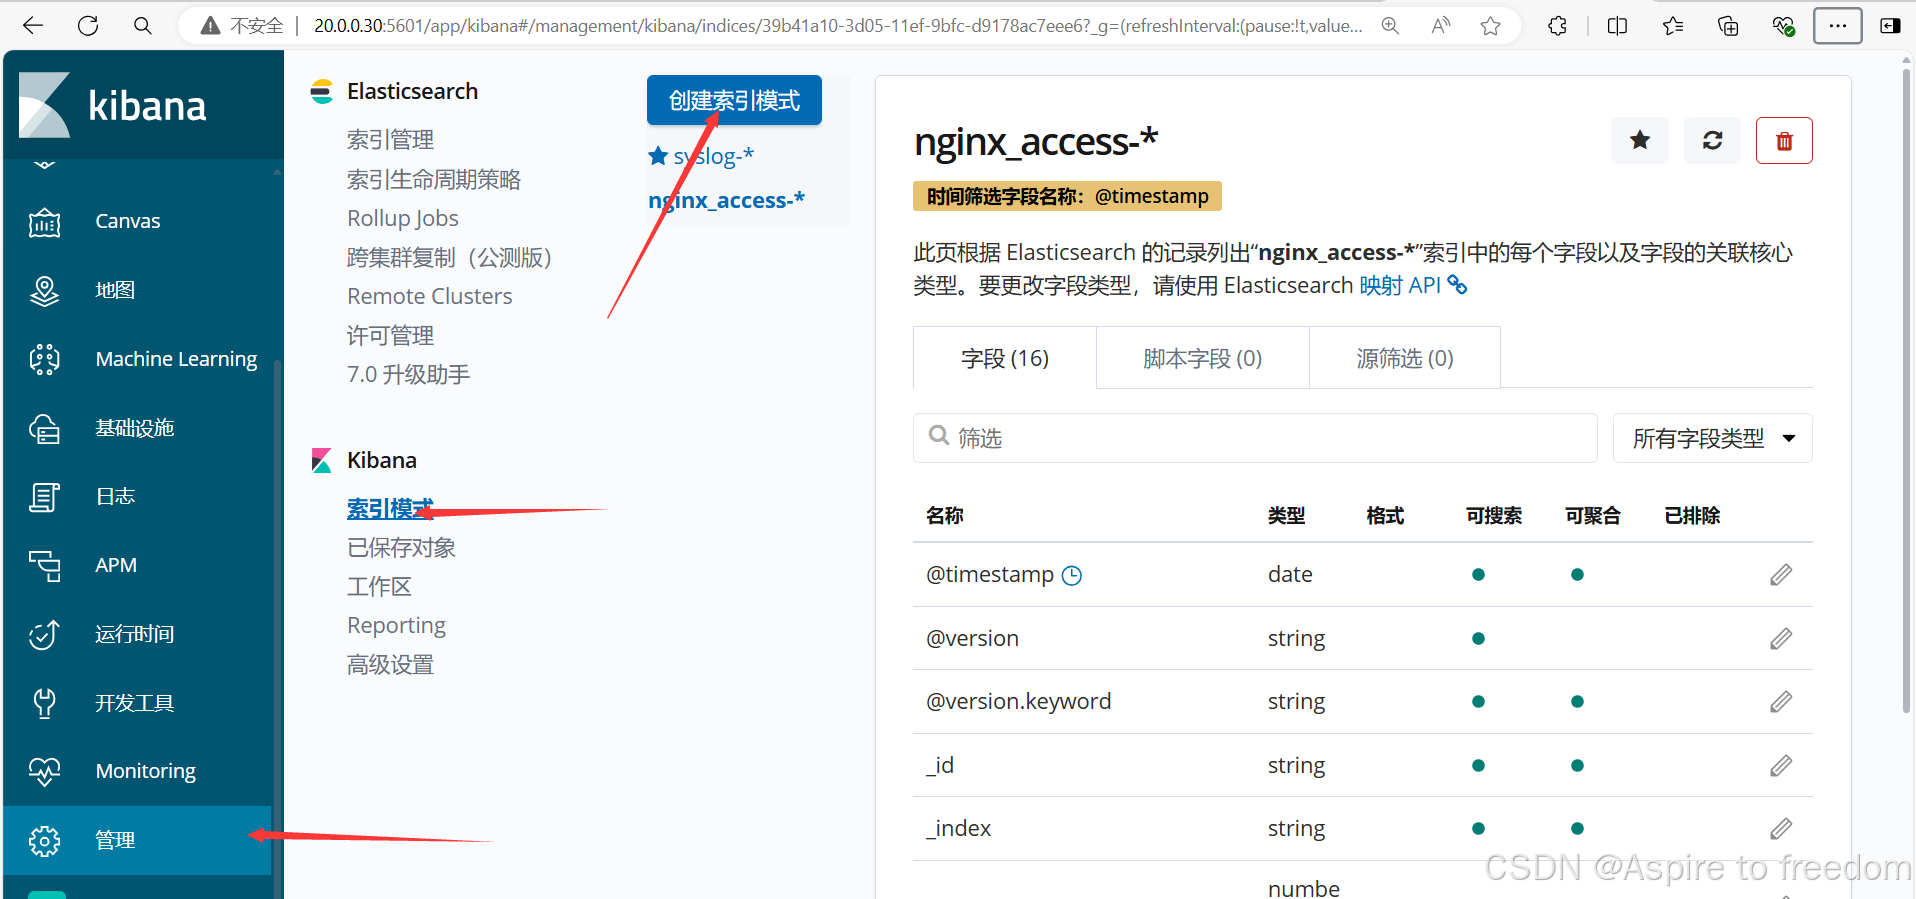Open browser extensions puzzle icon
Screen dimensions: 1916x899
tap(1557, 26)
